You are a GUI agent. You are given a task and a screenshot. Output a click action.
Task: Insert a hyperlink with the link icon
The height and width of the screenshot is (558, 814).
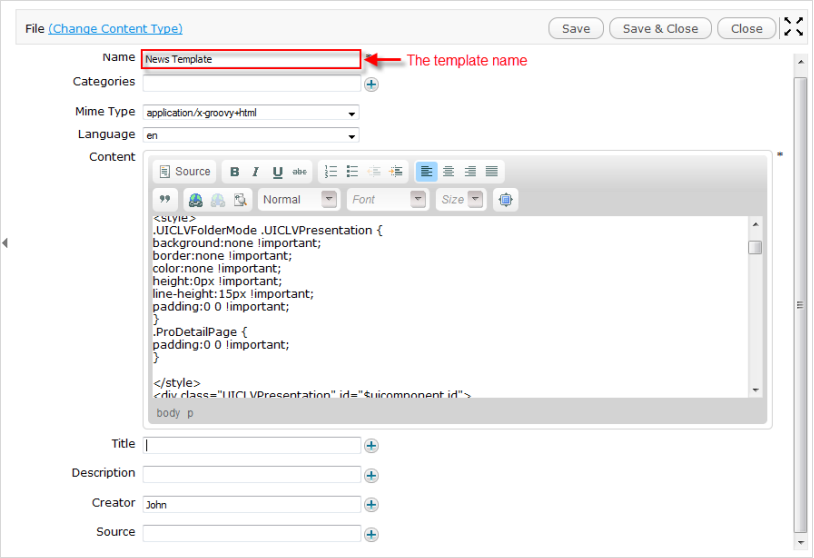point(196,200)
